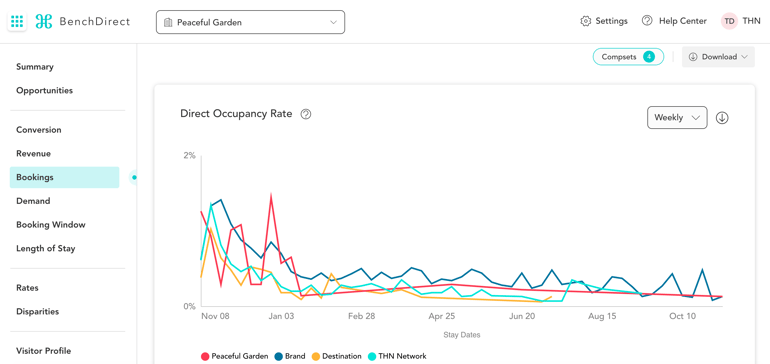Click the BenchDirect logo icon
The width and height of the screenshot is (770, 364).
(44, 22)
